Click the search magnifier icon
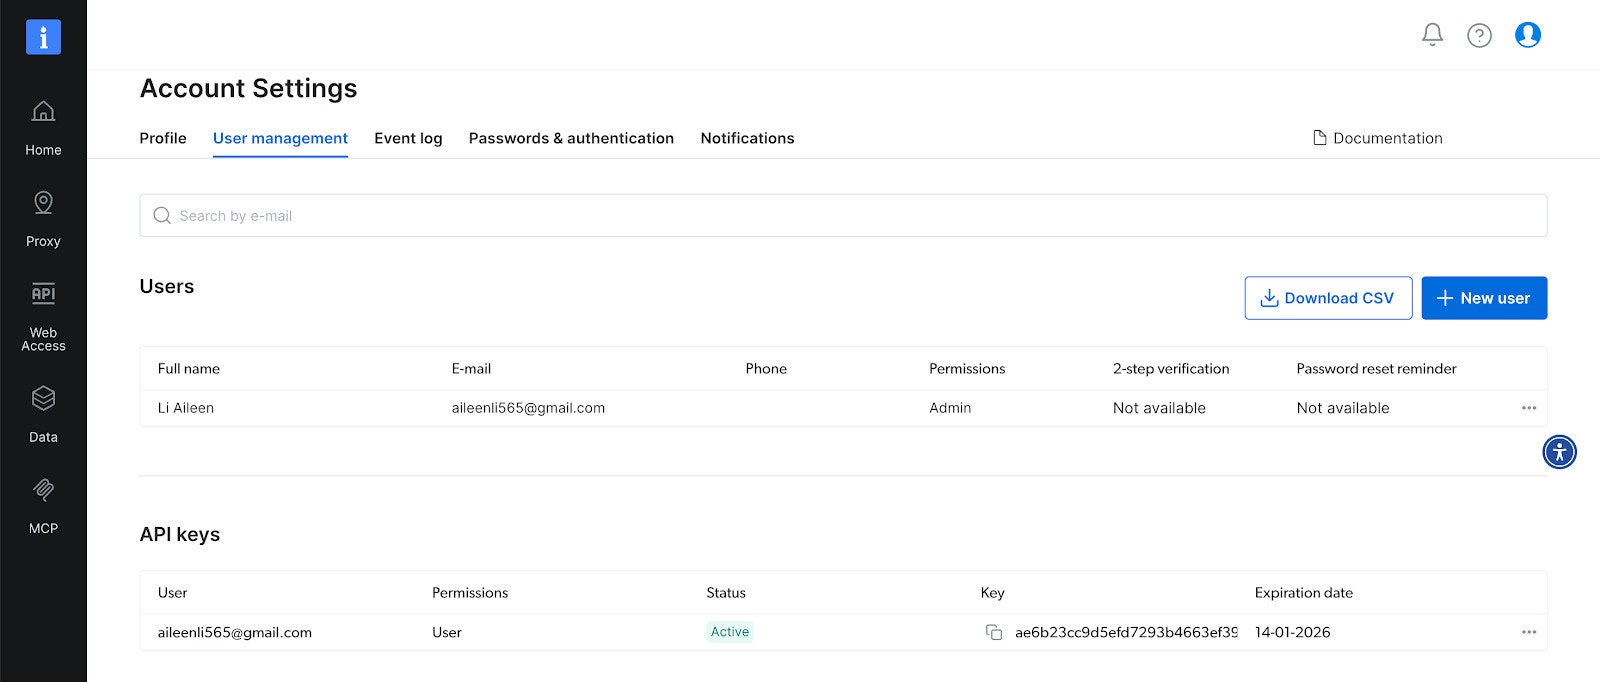1600x682 pixels. click(162, 215)
